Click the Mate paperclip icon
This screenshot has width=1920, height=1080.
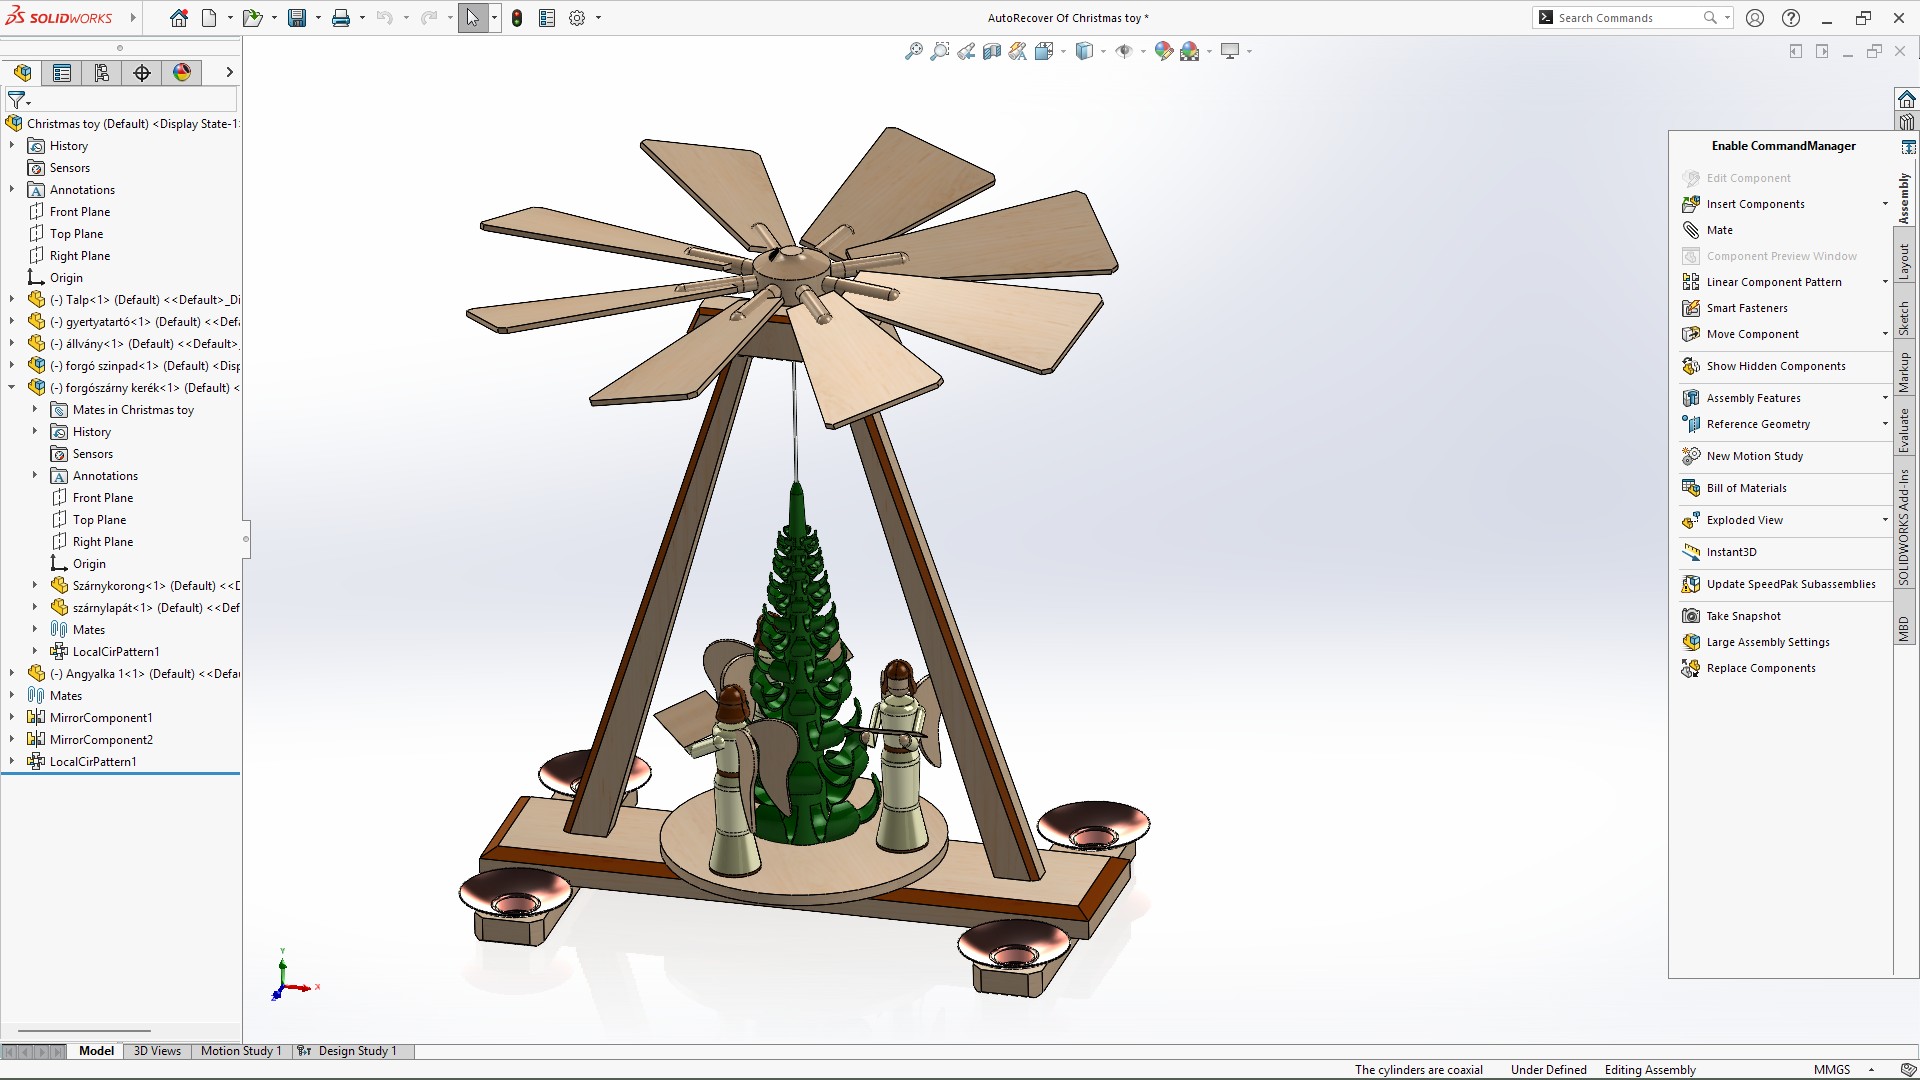click(1691, 230)
